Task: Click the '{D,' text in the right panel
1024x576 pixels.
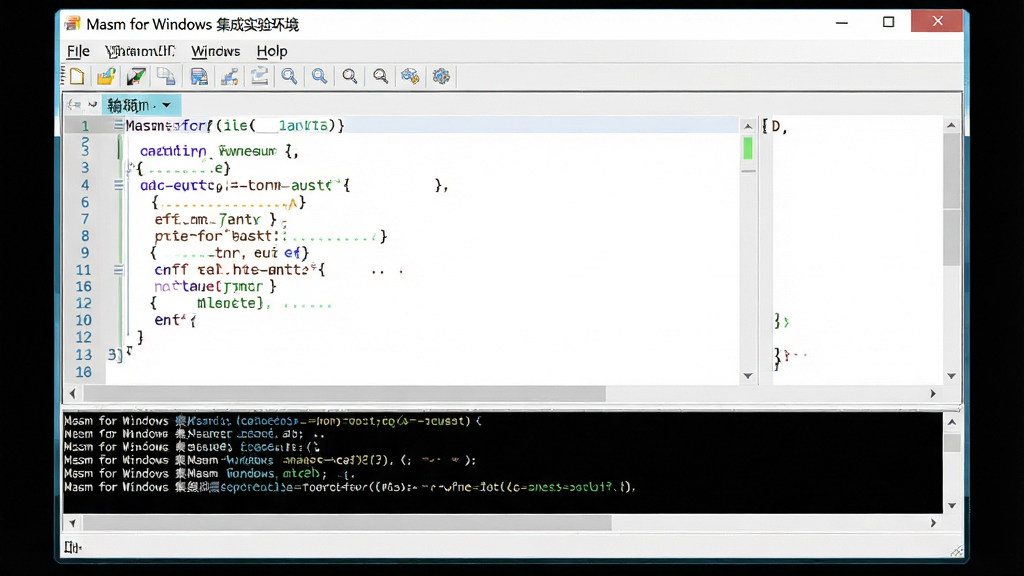Action: [x=775, y=126]
